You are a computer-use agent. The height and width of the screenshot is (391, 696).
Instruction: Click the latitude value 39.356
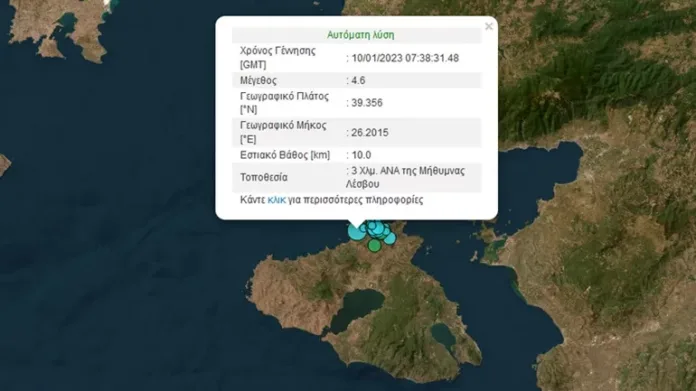pyautogui.click(x=367, y=103)
